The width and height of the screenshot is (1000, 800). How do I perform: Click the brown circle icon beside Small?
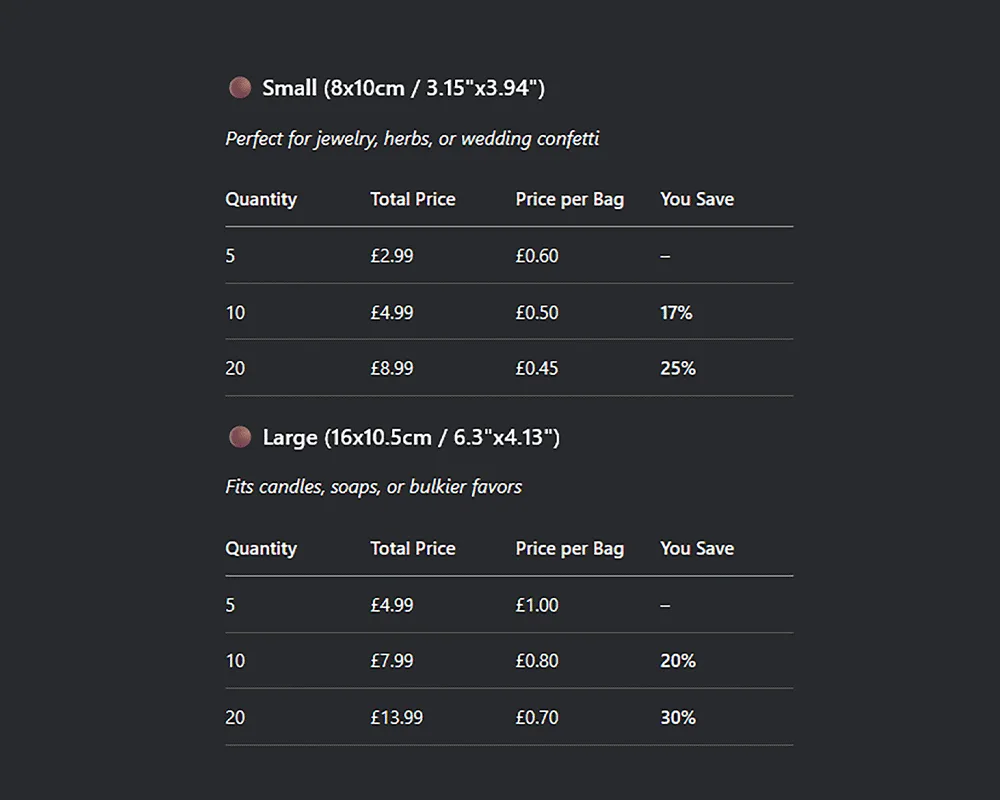click(x=239, y=88)
